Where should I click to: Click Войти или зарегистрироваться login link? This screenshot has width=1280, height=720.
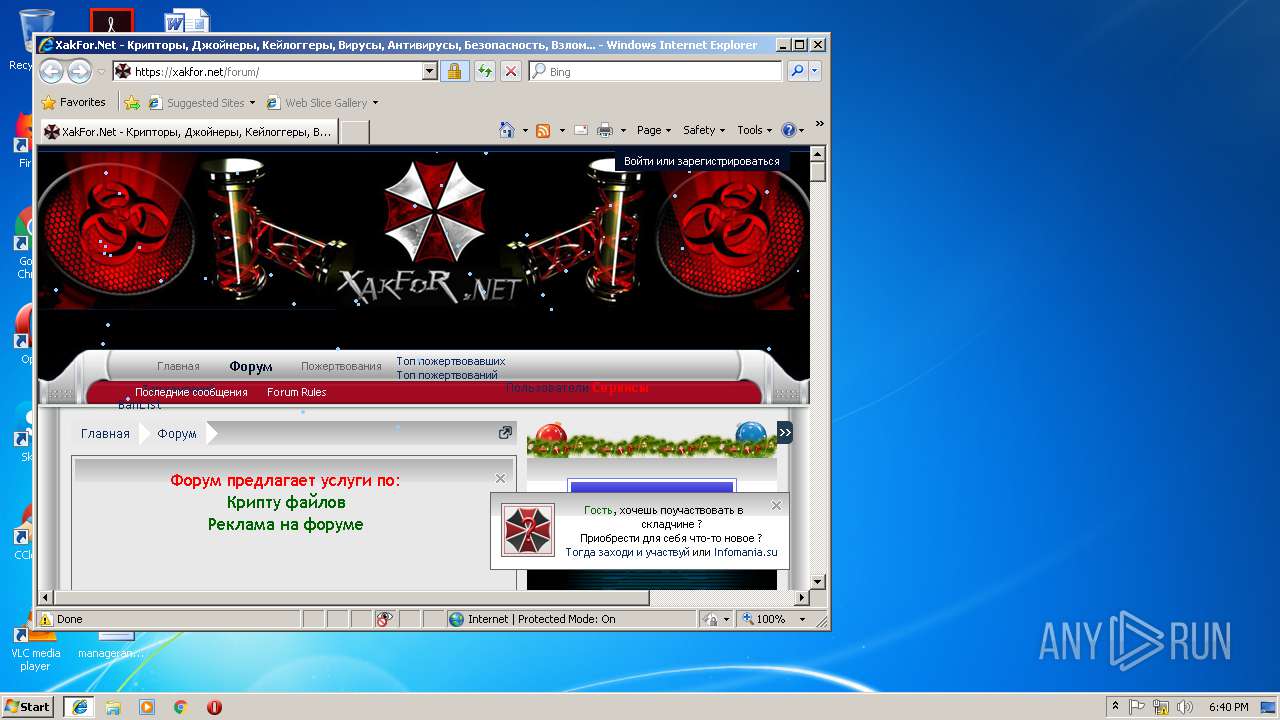coord(701,161)
